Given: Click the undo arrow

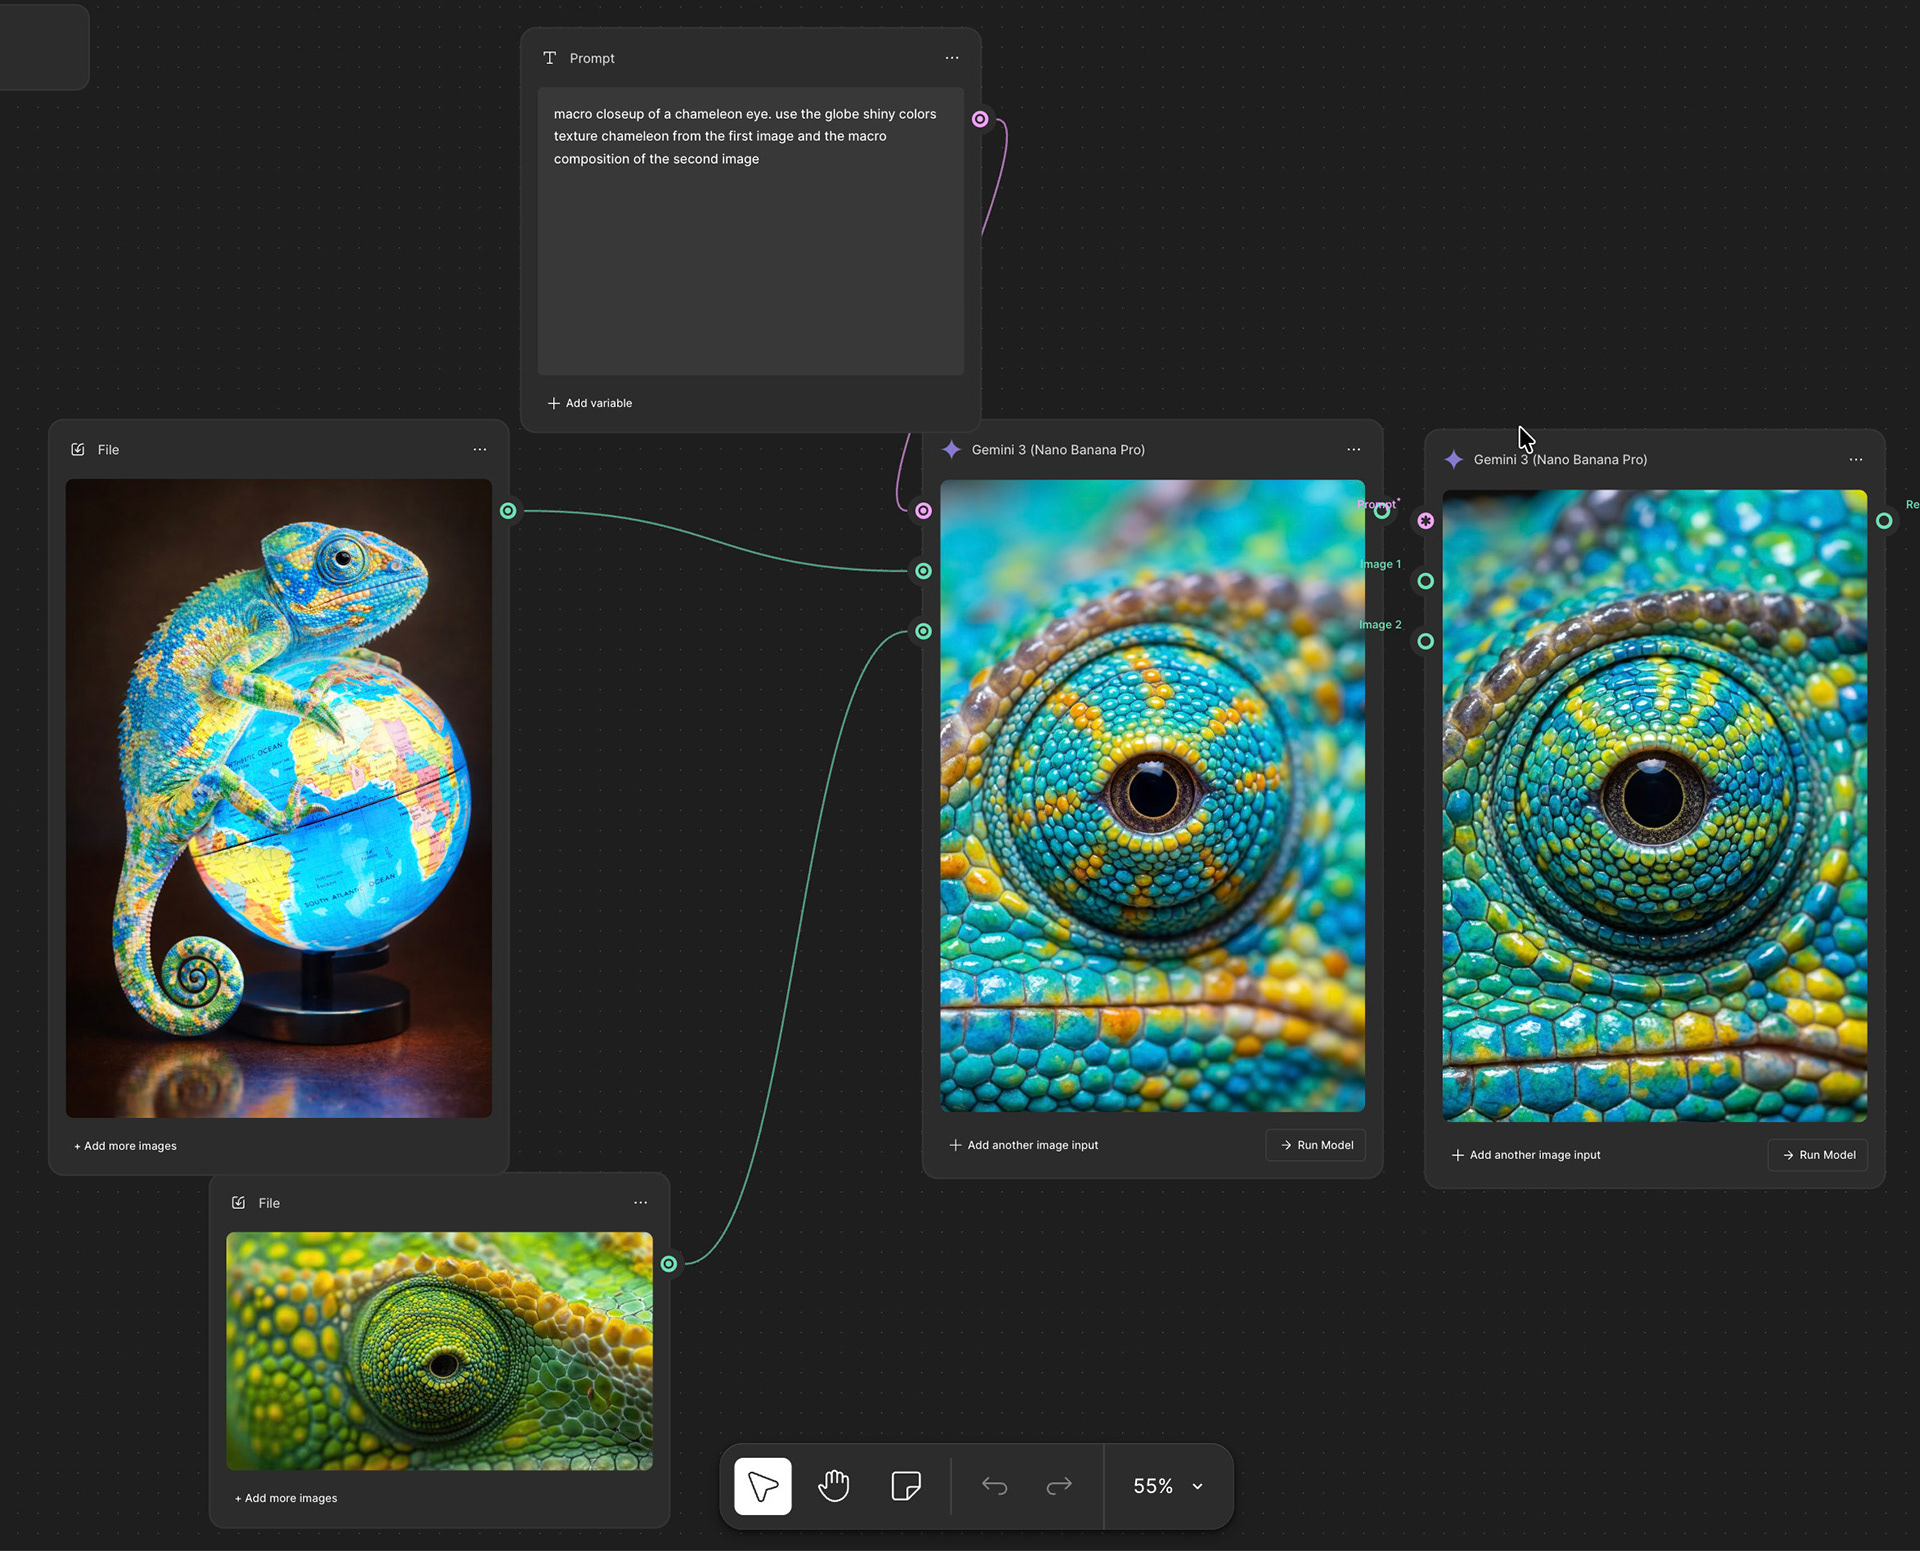Looking at the screenshot, I should [994, 1486].
